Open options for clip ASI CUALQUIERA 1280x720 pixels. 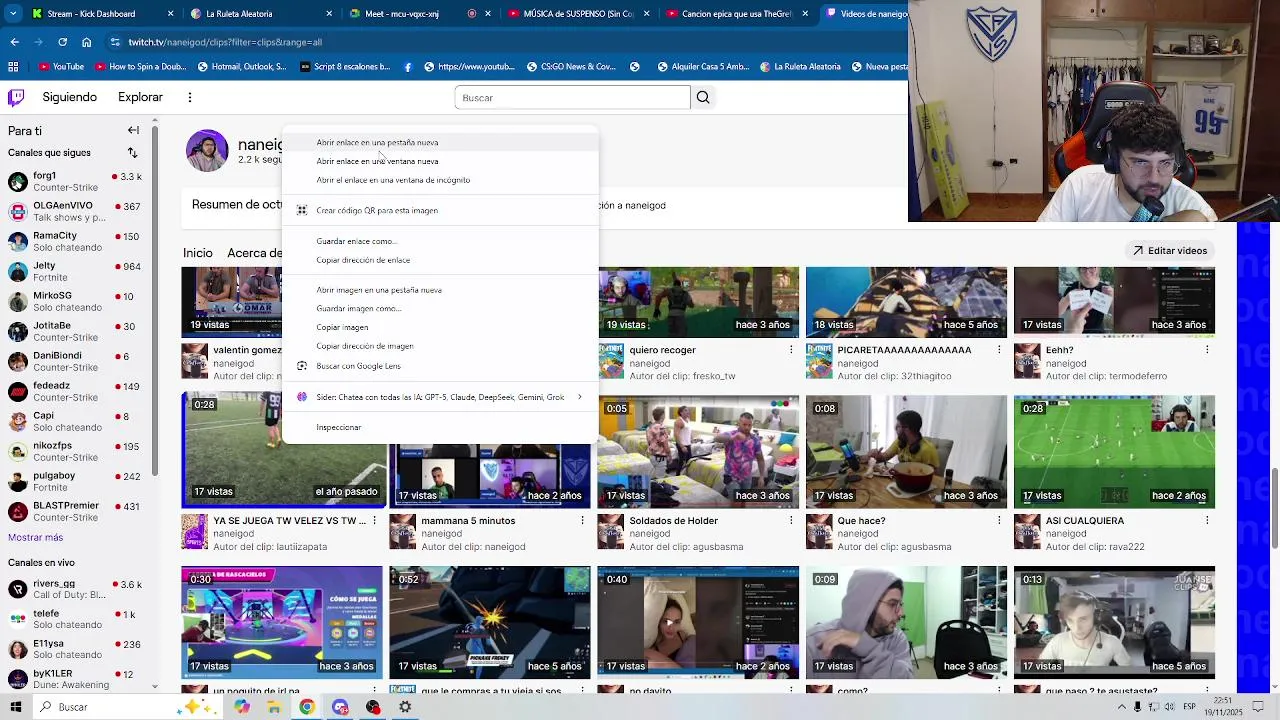click(x=1207, y=520)
